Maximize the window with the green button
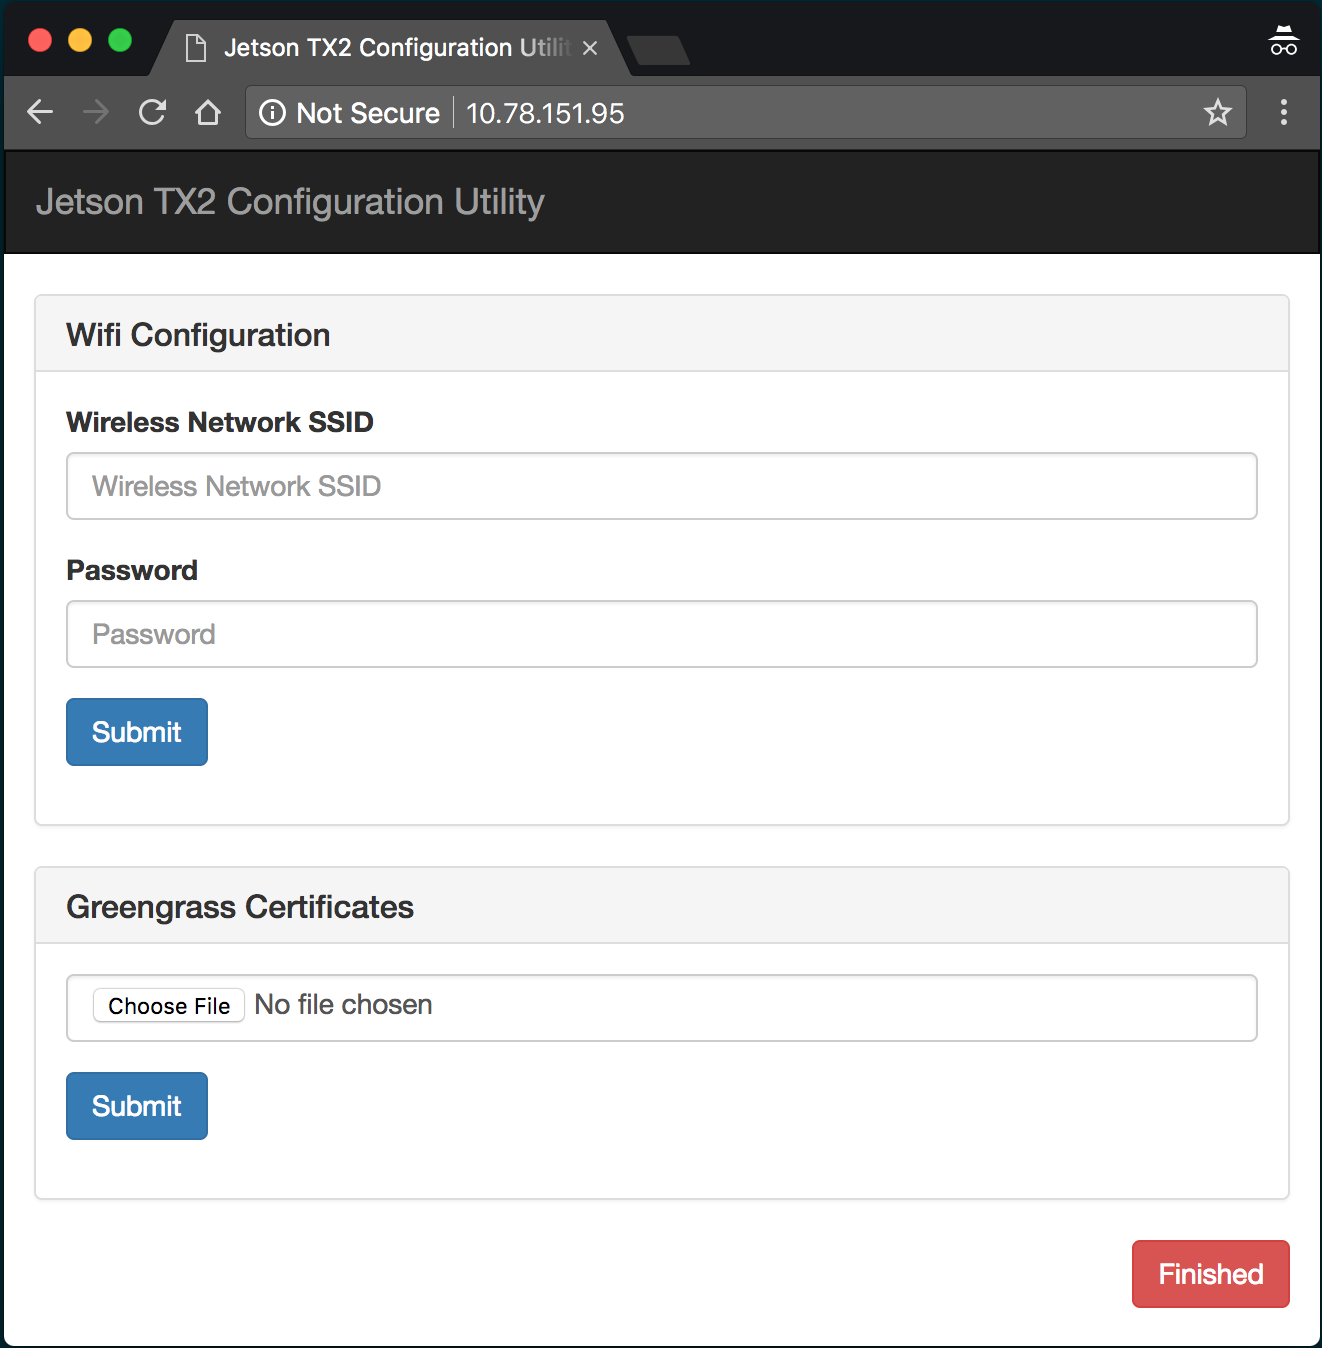 pos(120,40)
